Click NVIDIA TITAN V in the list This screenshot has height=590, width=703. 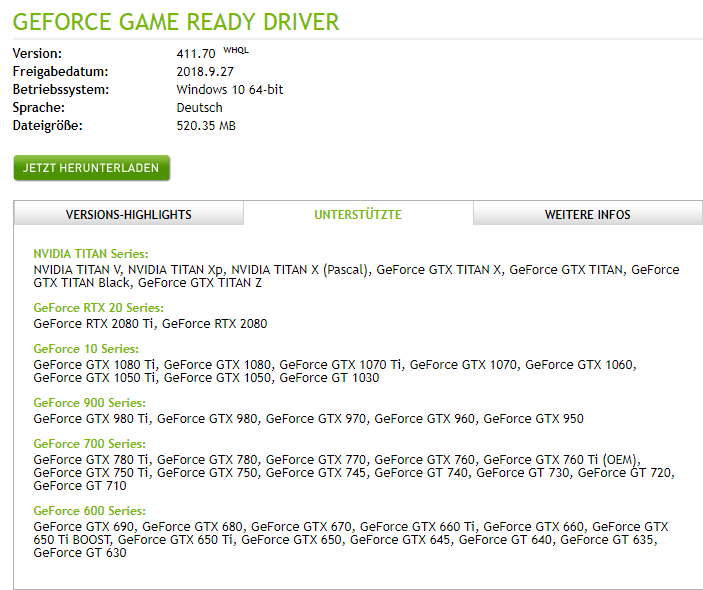pos(77,269)
